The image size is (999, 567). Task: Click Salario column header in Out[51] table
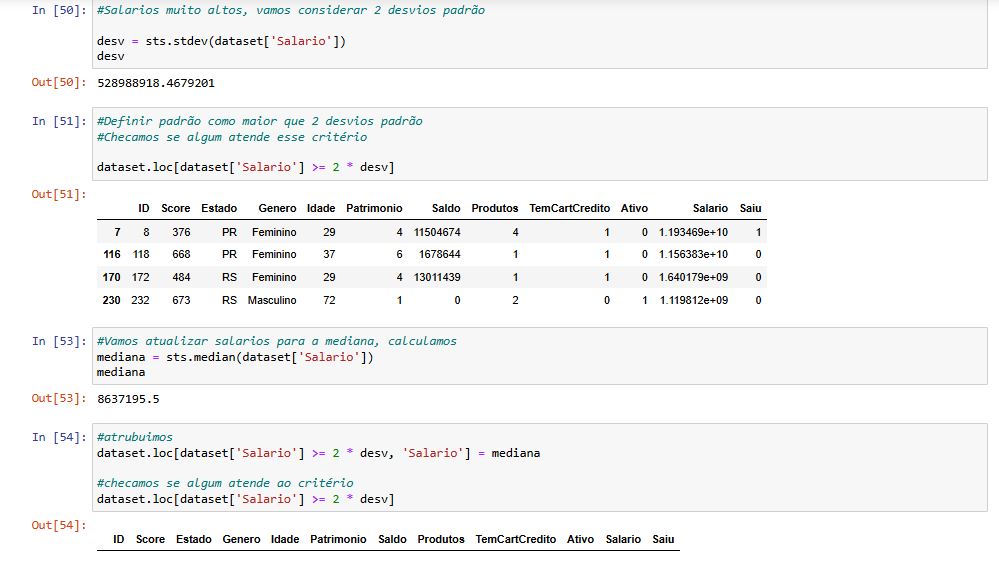[710, 209]
